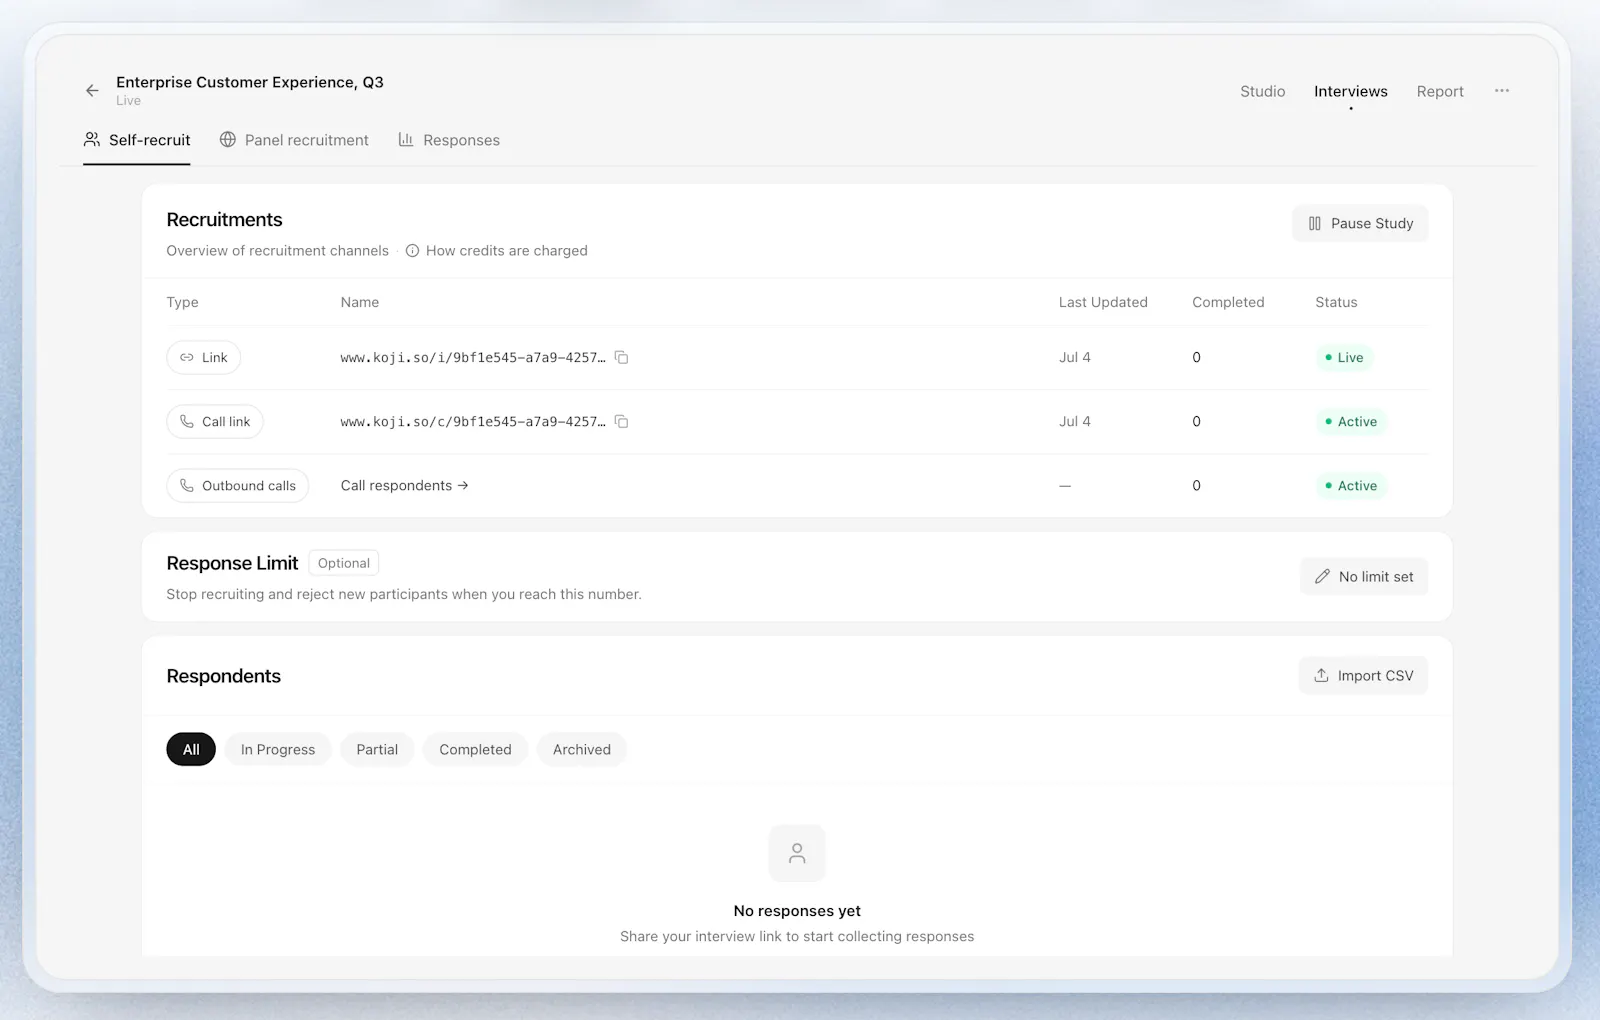Screen dimensions: 1600x1020
Task: Click the Status column header
Action: pyautogui.click(x=1336, y=302)
